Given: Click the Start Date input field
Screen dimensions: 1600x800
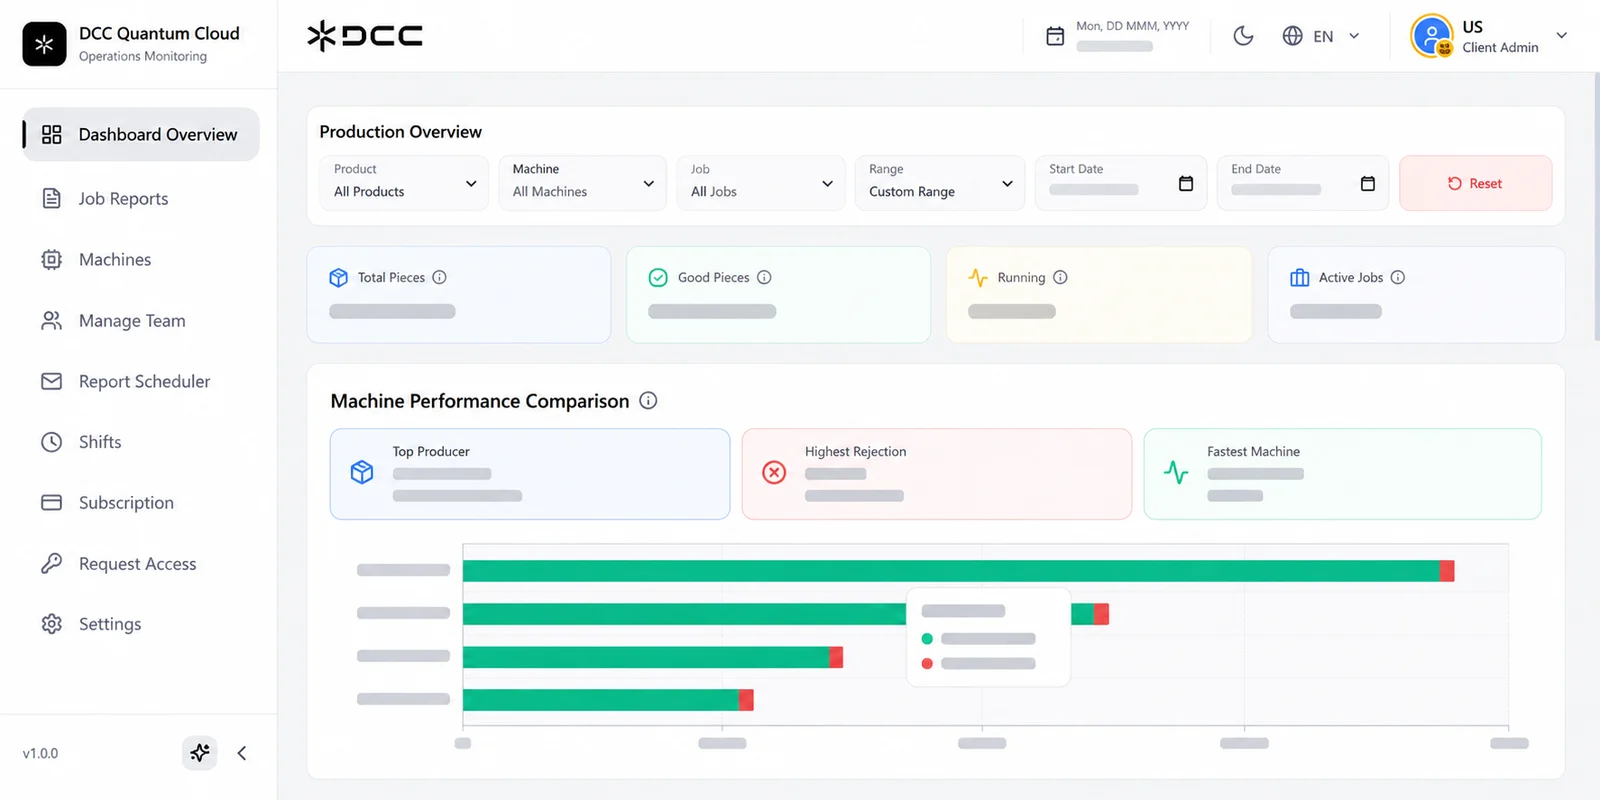Looking at the screenshot, I should (x=1121, y=183).
